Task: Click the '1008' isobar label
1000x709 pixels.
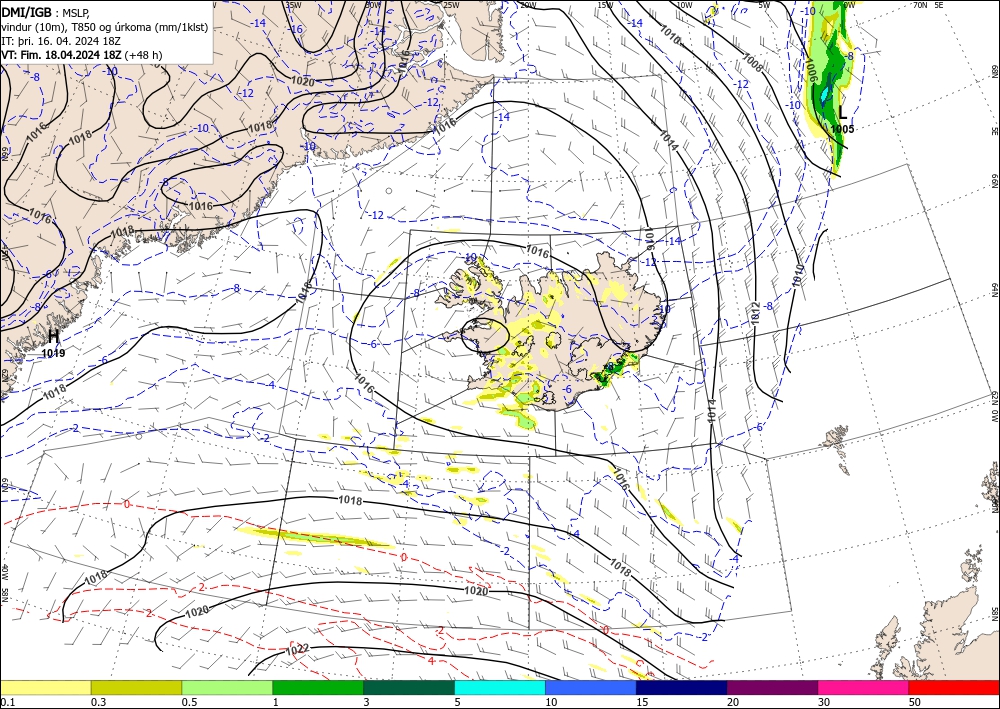Action: [753, 63]
